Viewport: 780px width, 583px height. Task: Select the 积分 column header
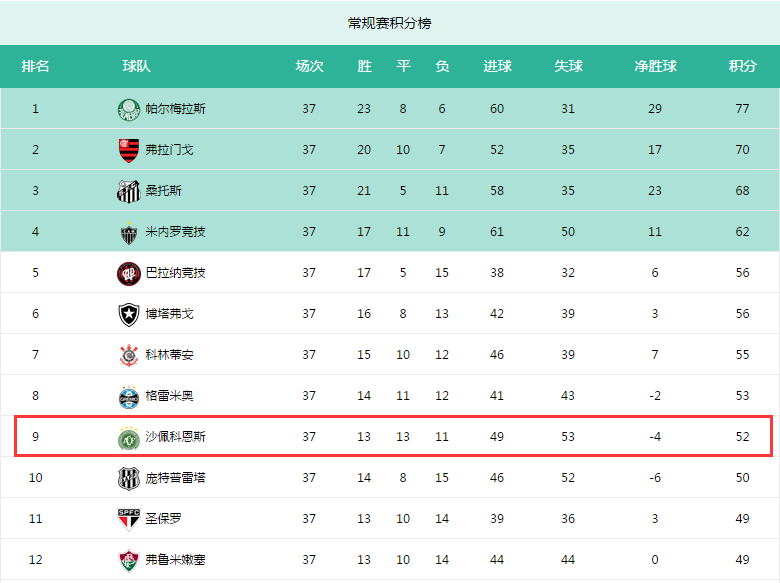pos(742,66)
